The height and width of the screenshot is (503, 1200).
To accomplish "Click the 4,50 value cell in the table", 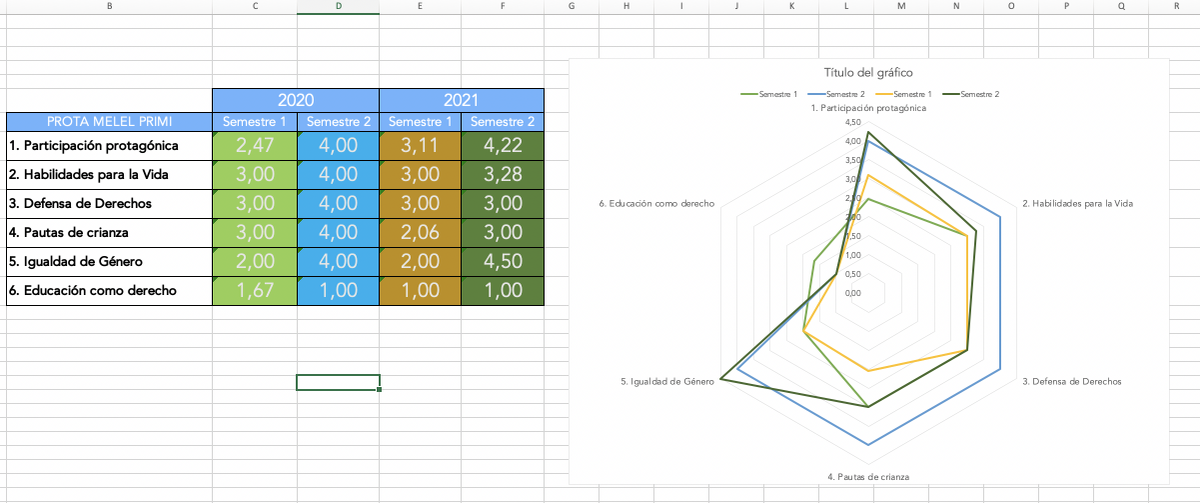I will 503,262.
